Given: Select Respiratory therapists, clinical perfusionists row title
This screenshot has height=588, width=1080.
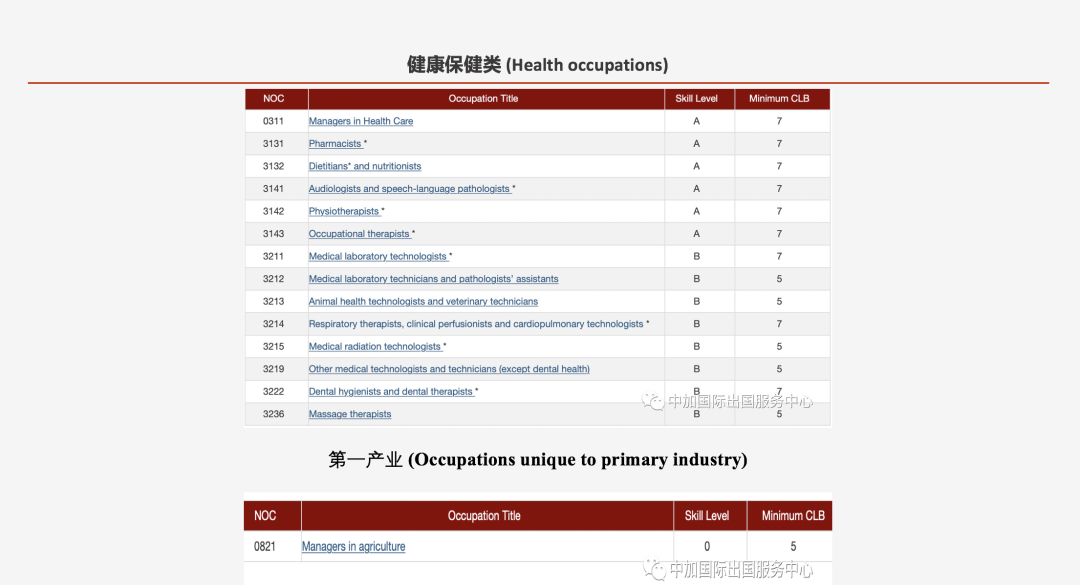Looking at the screenshot, I should click(476, 324).
